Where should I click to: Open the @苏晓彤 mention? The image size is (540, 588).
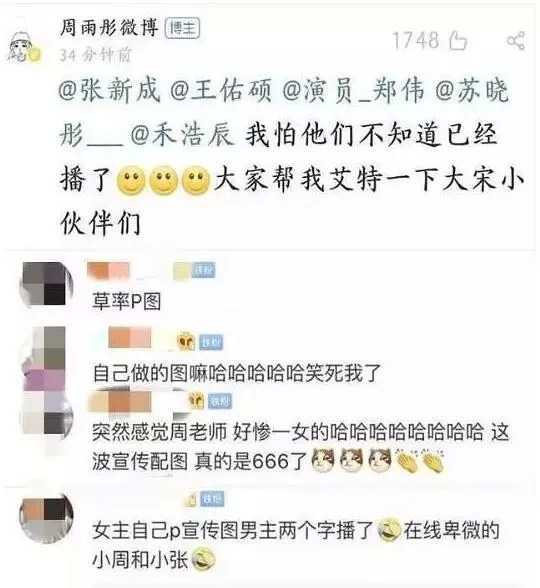click(x=472, y=90)
